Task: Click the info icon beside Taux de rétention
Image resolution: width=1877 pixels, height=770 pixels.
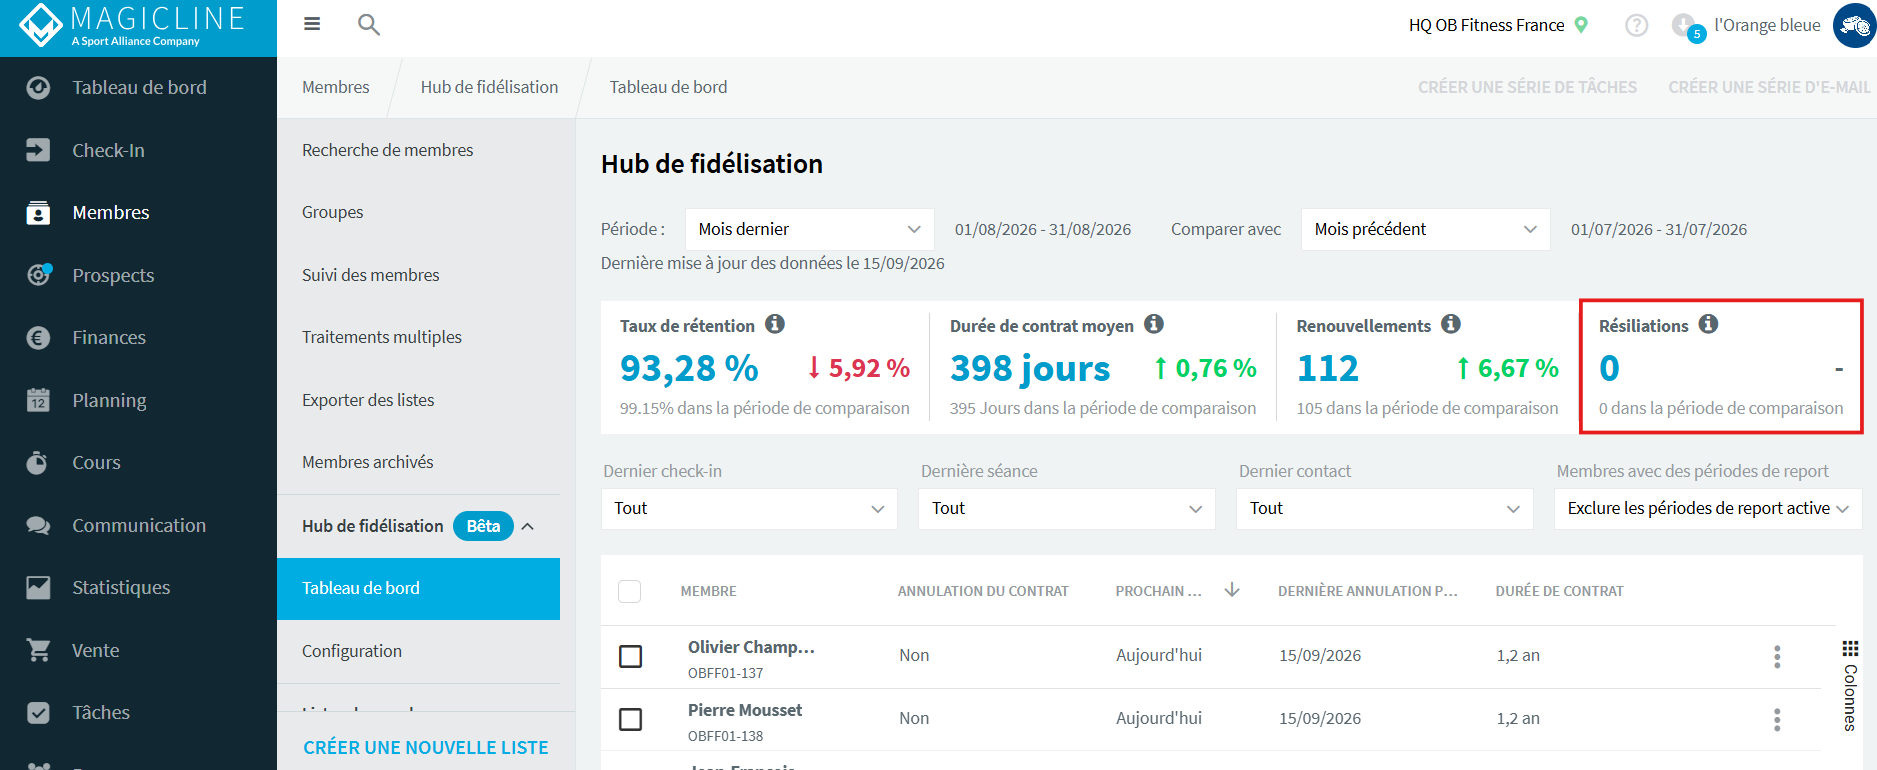Action: [x=775, y=324]
